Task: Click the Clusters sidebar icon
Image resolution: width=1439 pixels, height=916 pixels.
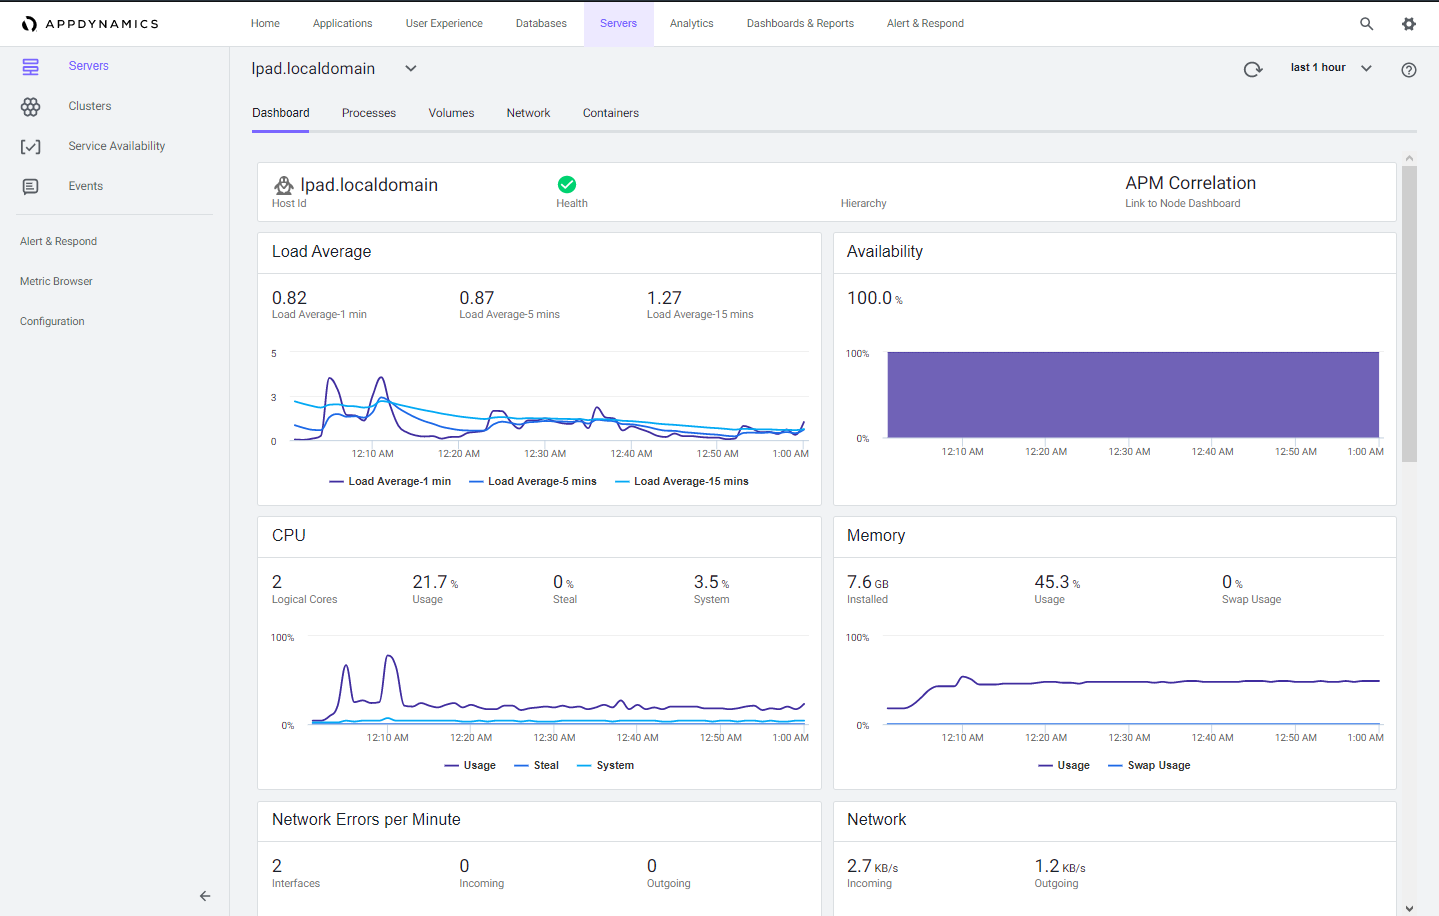Action: click(x=31, y=106)
